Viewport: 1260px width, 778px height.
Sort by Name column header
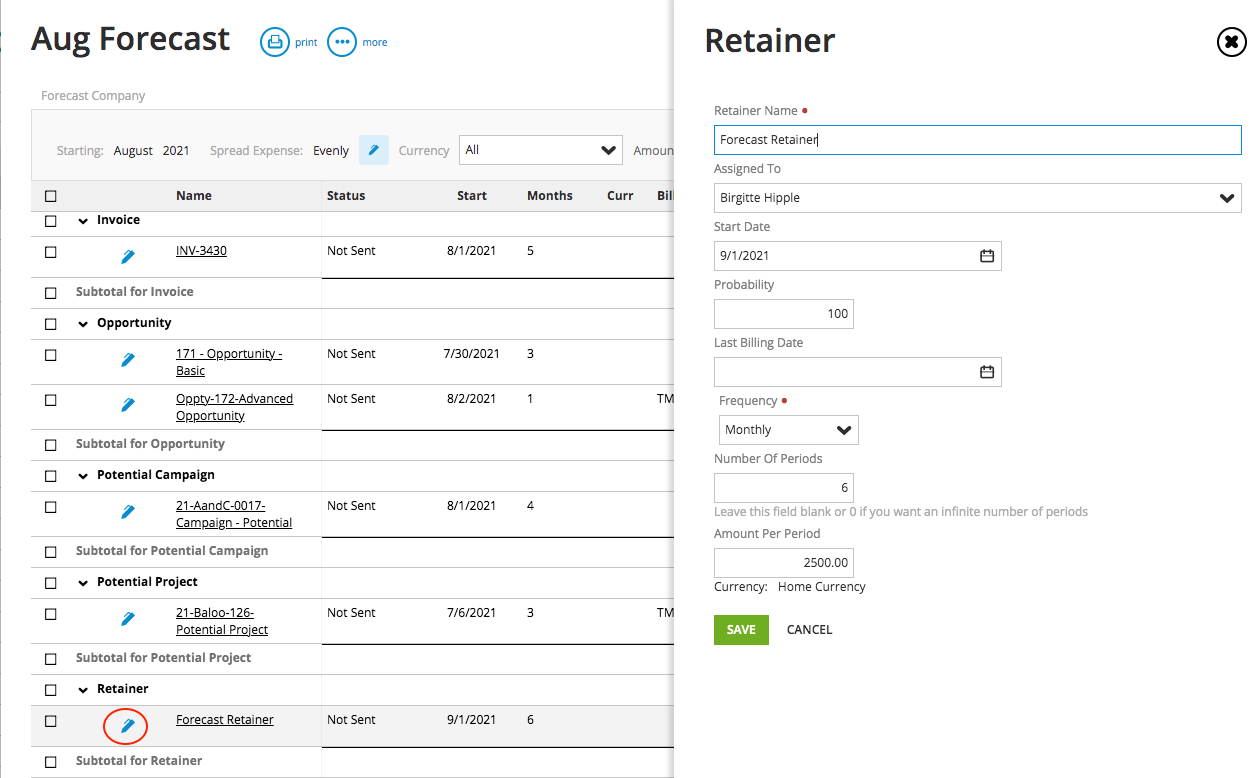(x=194, y=196)
